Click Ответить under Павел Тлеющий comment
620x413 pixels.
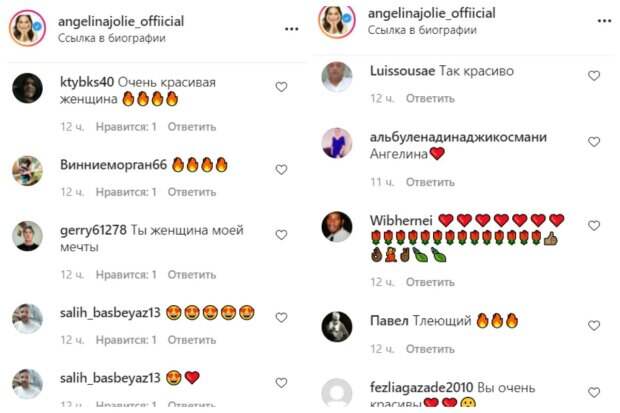pyautogui.click(x=430, y=349)
